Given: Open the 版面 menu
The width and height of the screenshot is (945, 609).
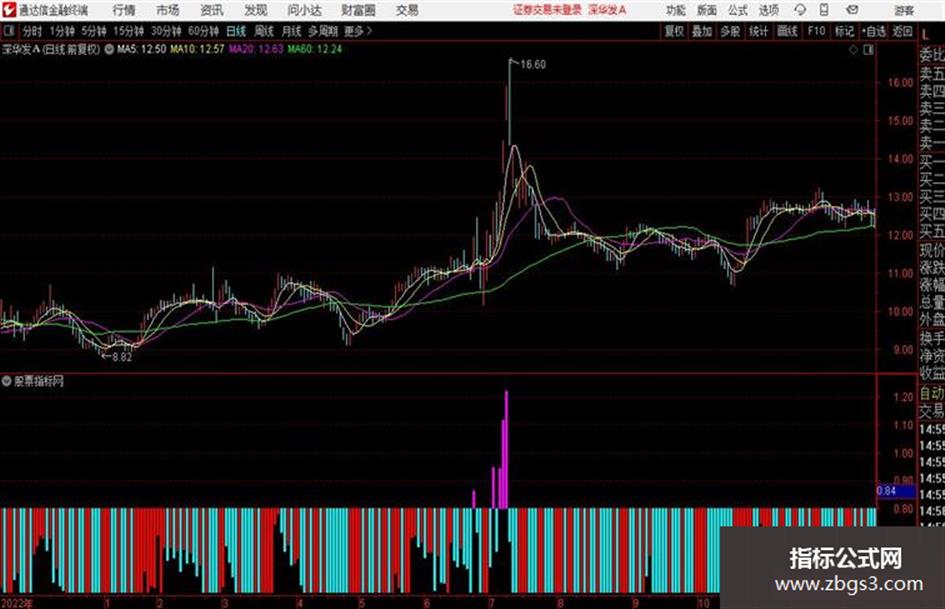Looking at the screenshot, I should 706,10.
